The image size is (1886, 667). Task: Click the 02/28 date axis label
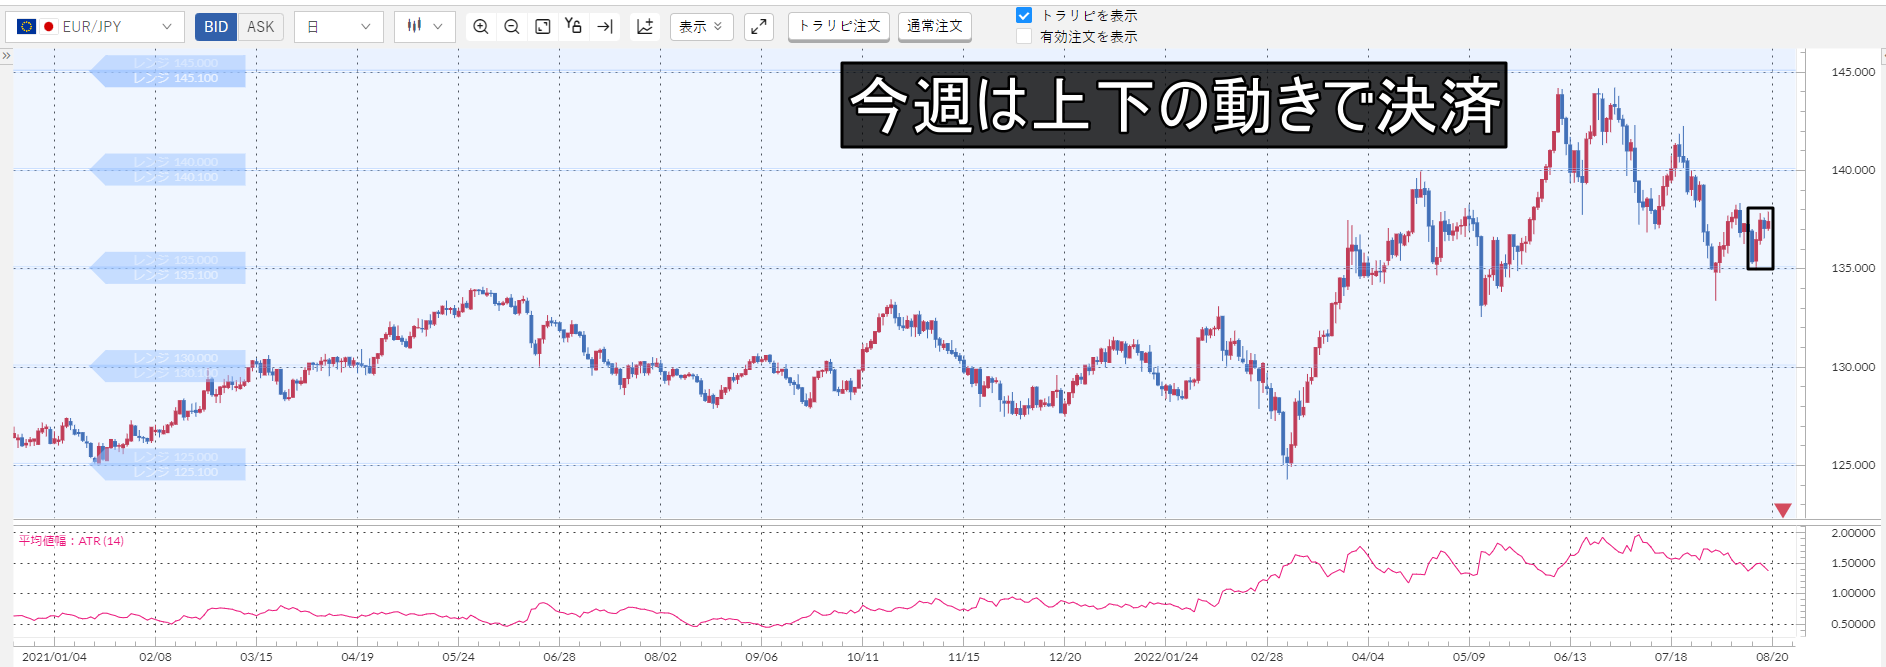[1267, 657]
